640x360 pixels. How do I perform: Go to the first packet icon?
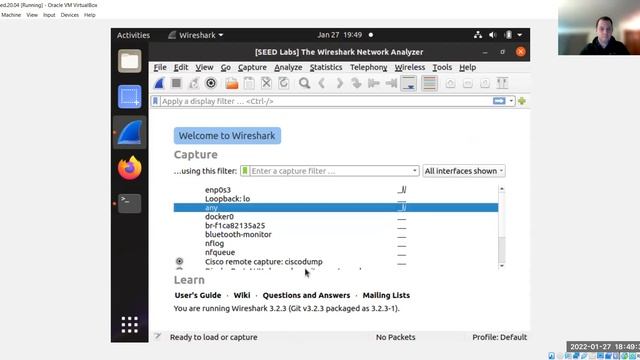coord(373,83)
